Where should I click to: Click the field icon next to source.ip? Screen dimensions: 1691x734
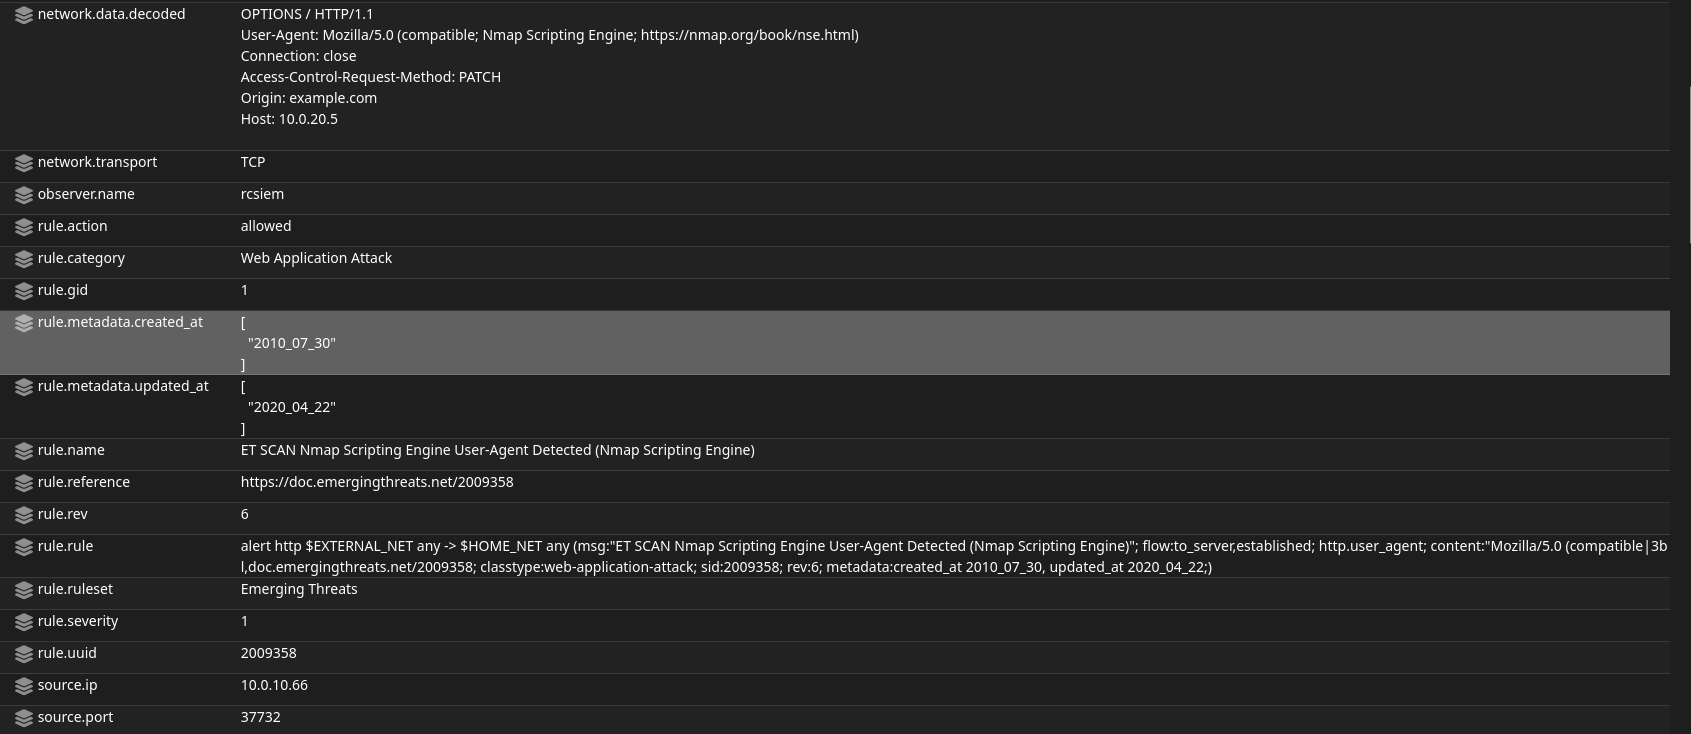pyautogui.click(x=24, y=686)
